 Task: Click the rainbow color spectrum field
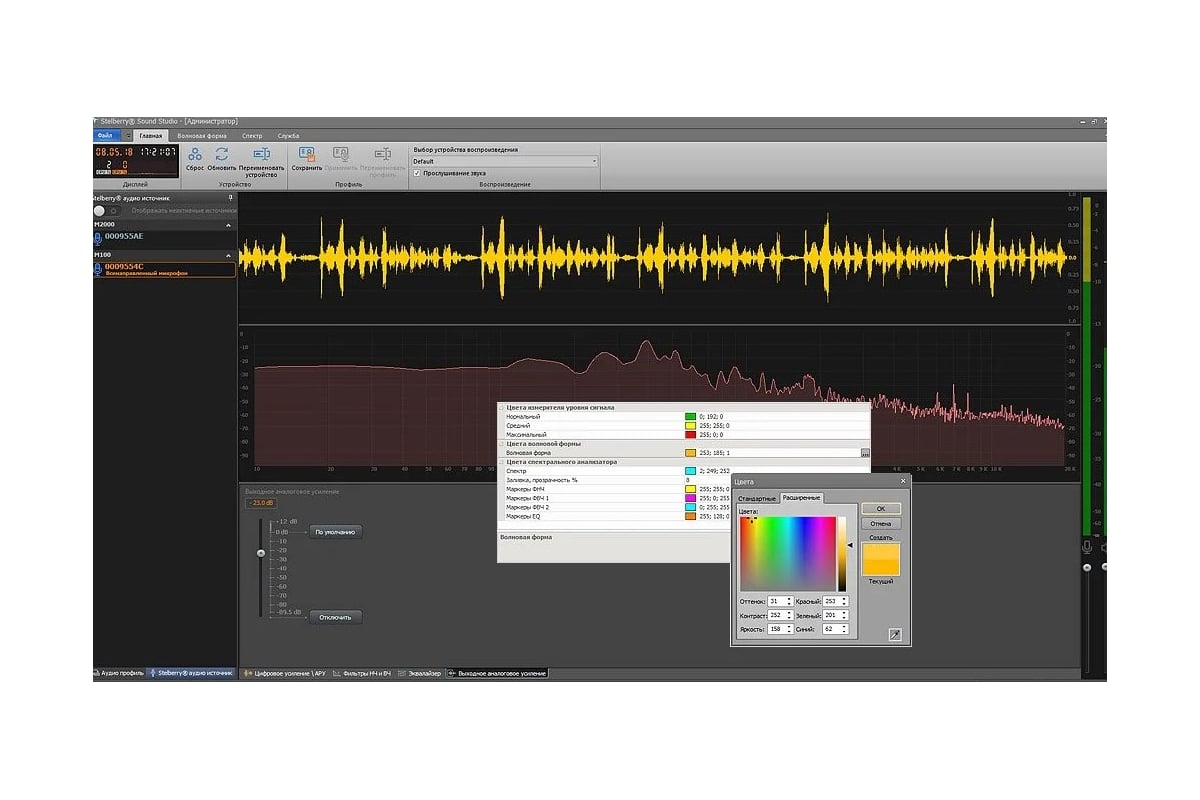(787, 554)
